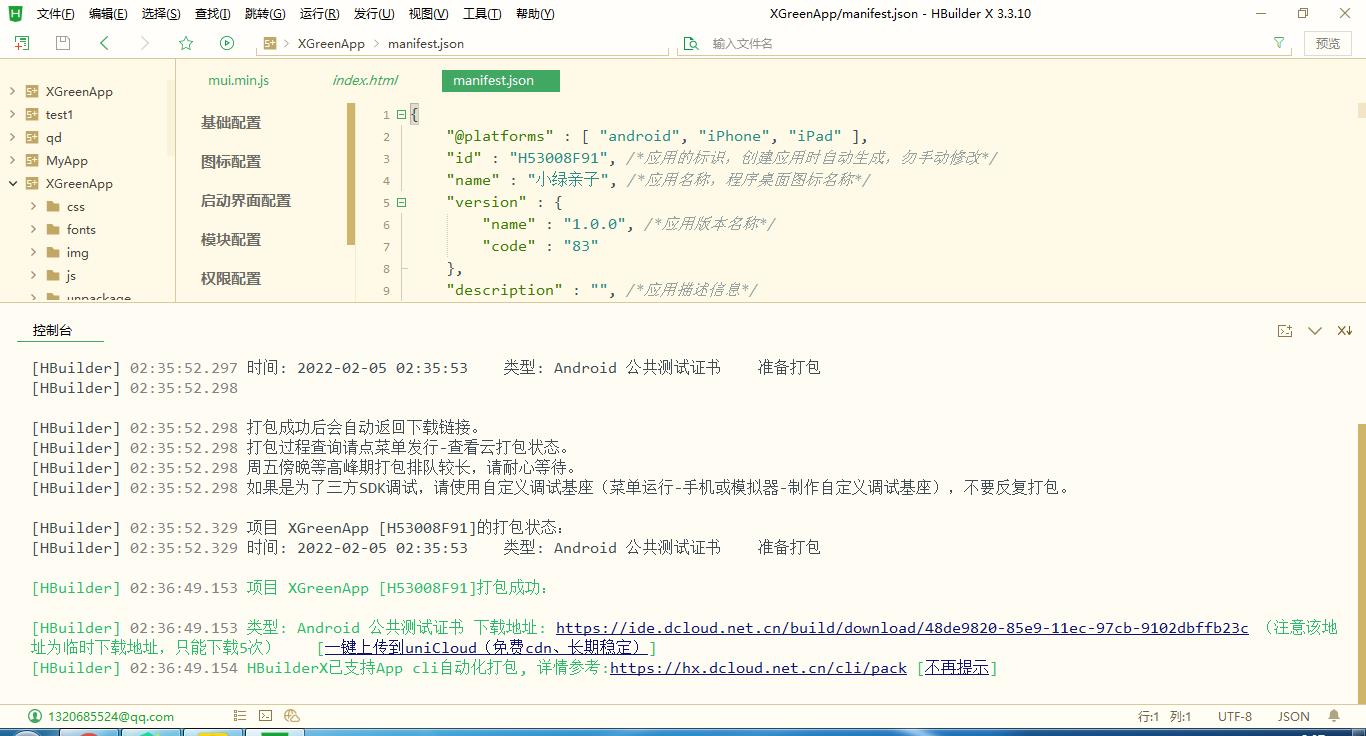Open the 选择(S) menu
The height and width of the screenshot is (736, 1366).
pos(161,14)
